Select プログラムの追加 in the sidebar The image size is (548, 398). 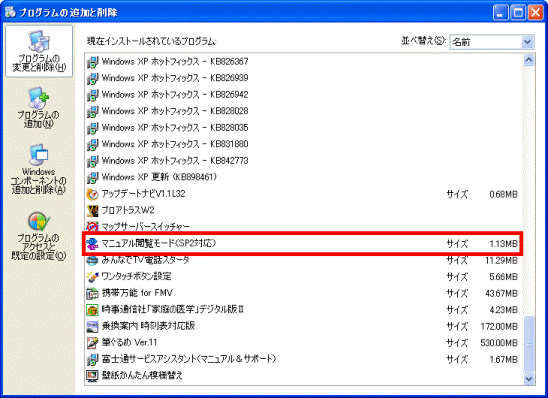(x=38, y=108)
